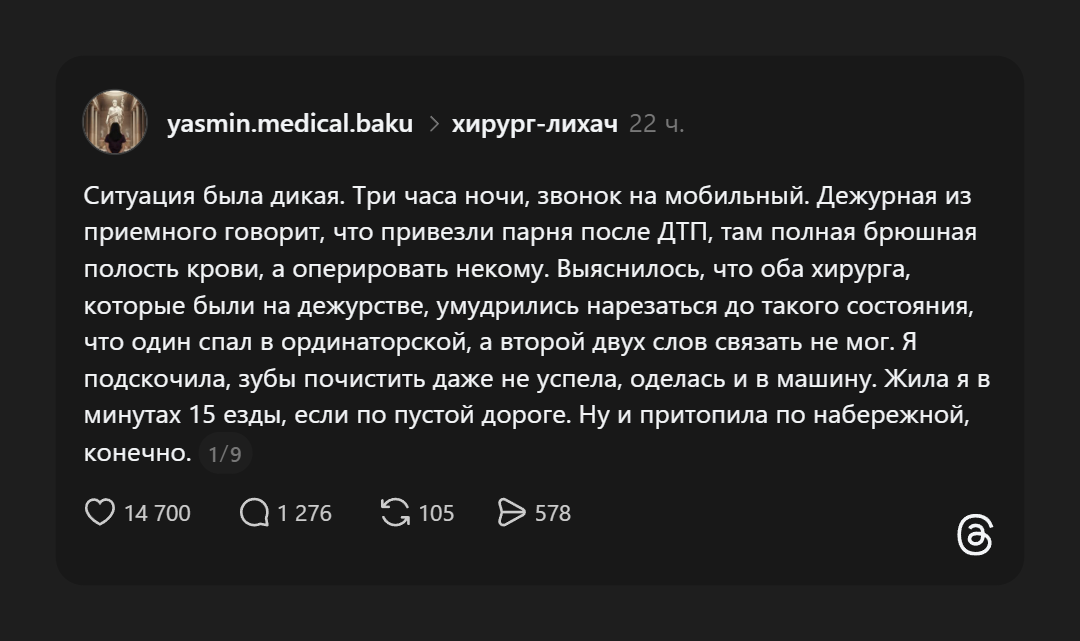
Task: Open yasmin.medical.baku's profile avatar
Action: point(116,123)
